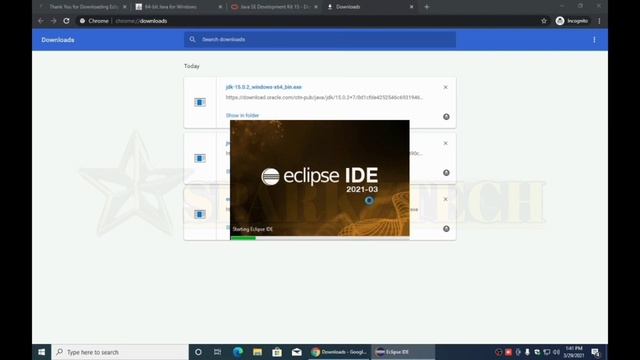Screen dimensions: 640x360
Task: Launch Microsoft Edge from taskbar
Action: [x=238, y=352]
